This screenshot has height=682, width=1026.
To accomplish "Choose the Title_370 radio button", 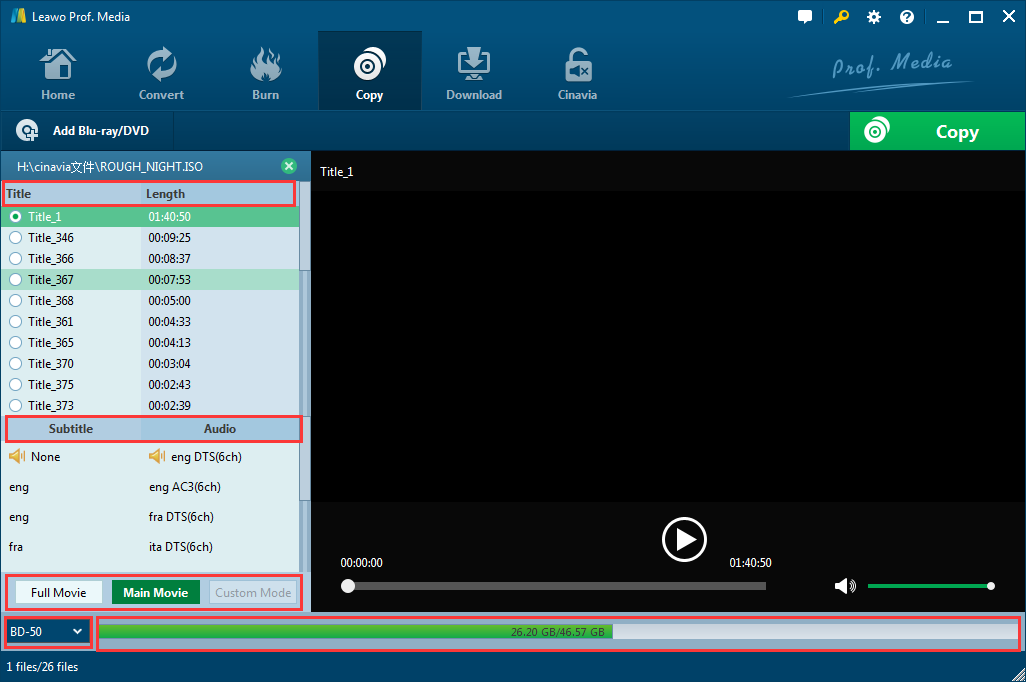I will click(16, 364).
